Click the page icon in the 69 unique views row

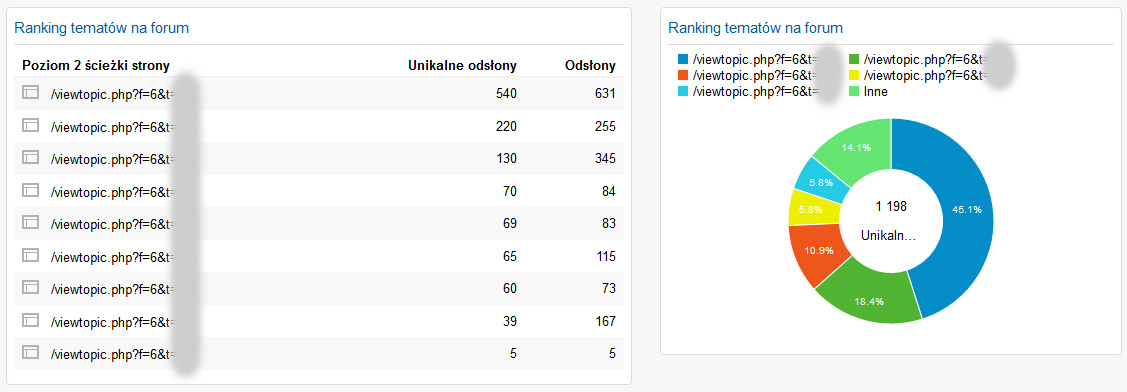[x=30, y=222]
